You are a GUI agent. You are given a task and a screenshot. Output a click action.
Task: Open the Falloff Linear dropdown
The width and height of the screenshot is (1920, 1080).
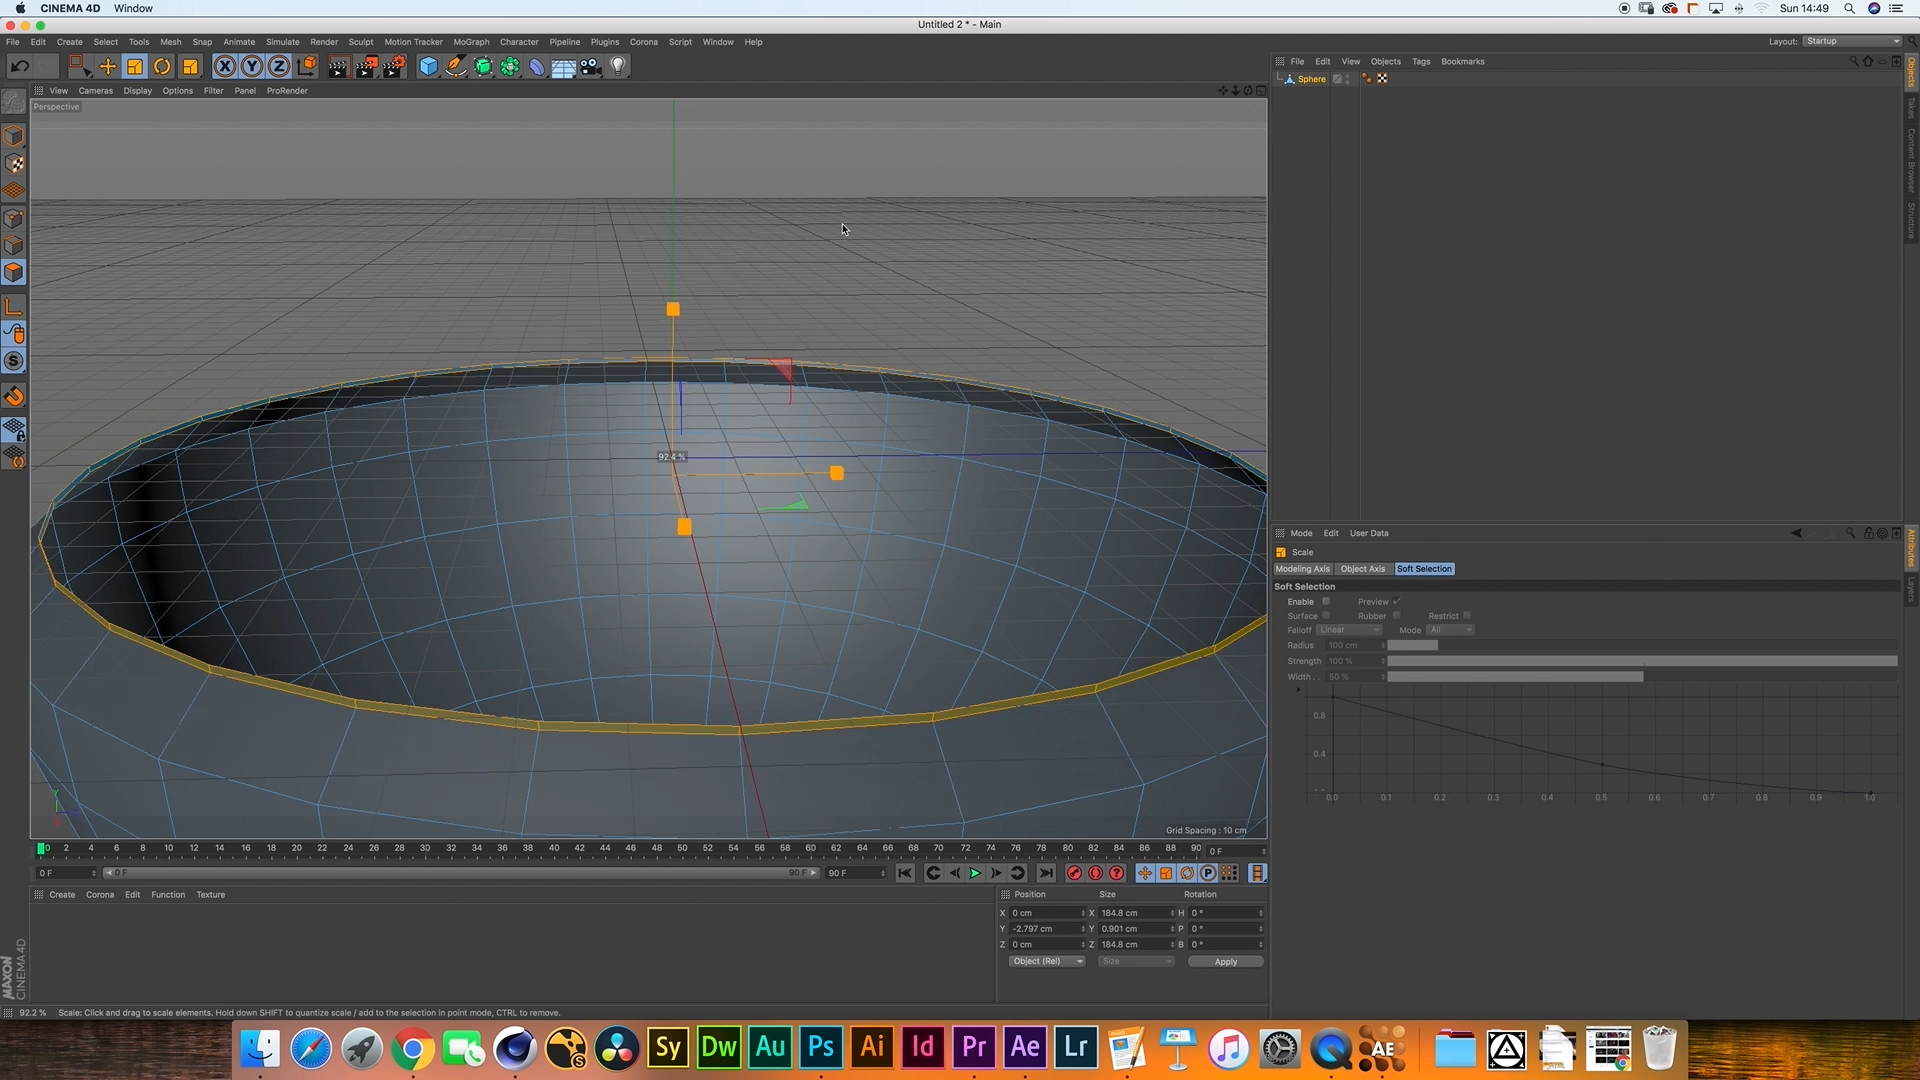click(x=1348, y=630)
